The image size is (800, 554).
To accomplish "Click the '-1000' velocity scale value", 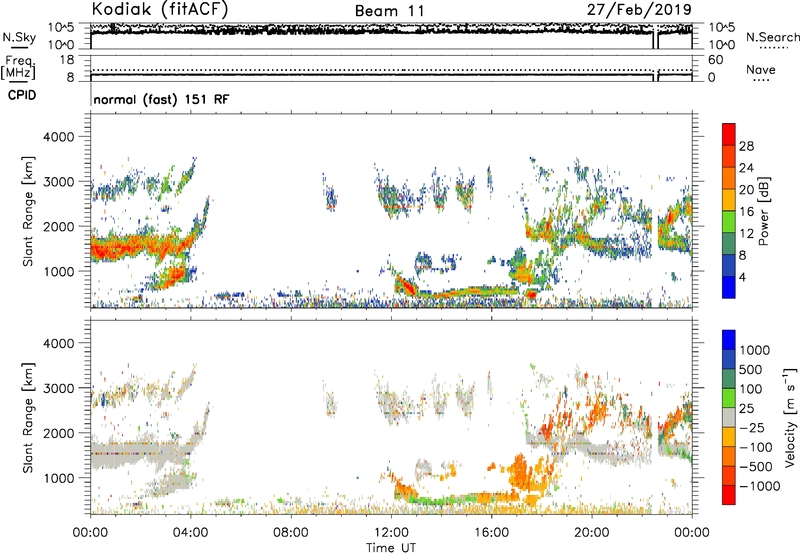I will click(x=760, y=486).
